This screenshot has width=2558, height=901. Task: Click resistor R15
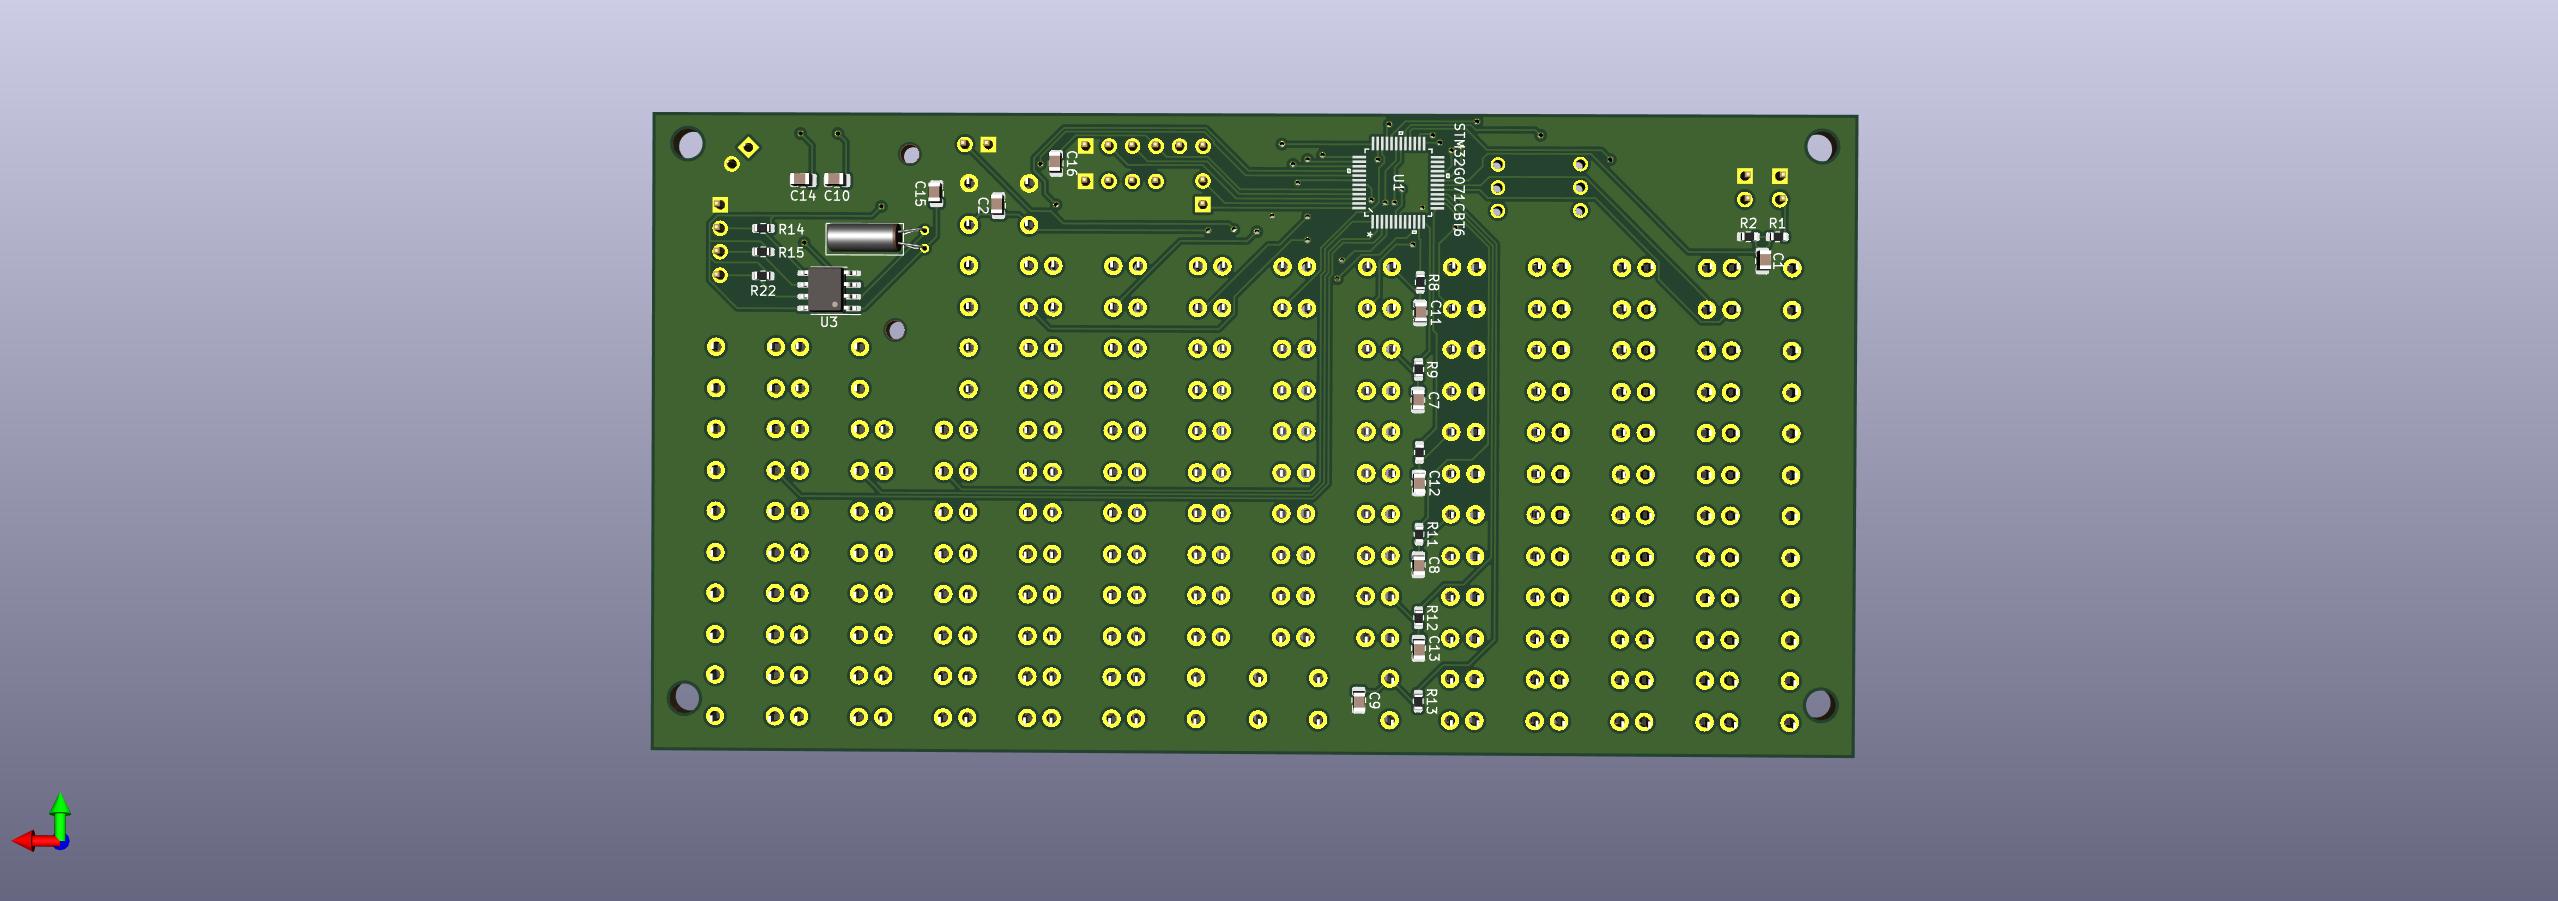click(x=763, y=252)
